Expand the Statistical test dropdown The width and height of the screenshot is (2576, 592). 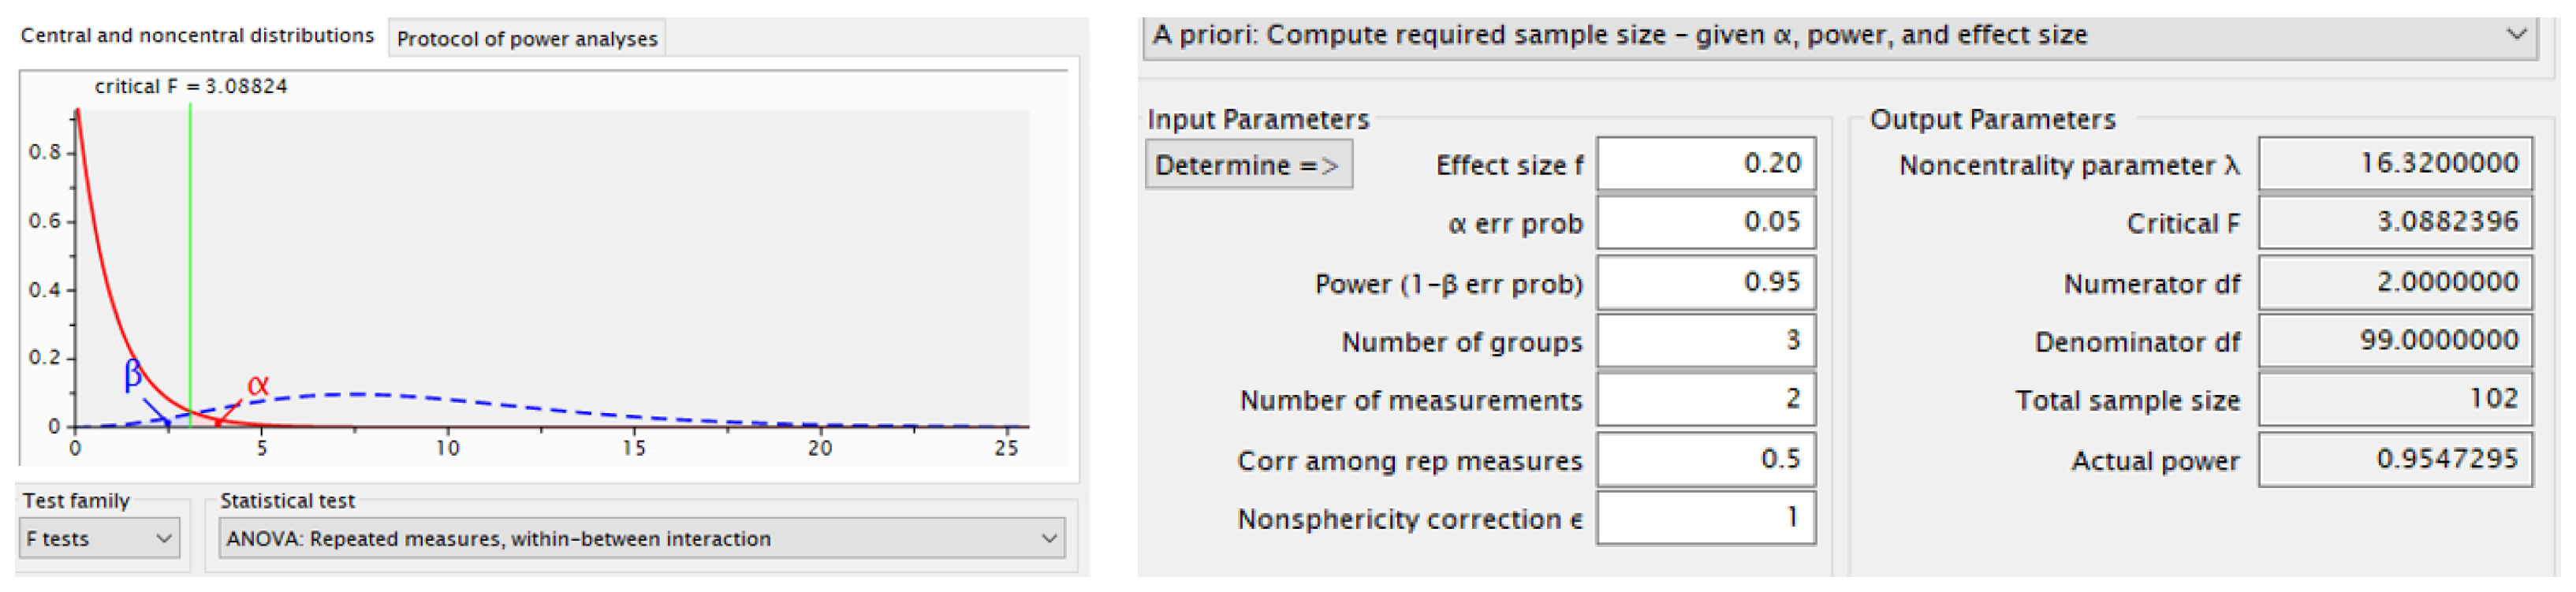pos(641,538)
